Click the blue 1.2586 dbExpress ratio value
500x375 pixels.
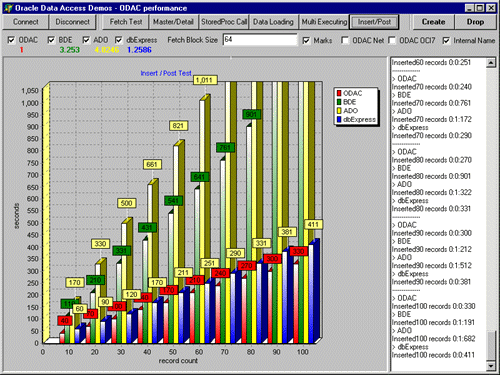click(139, 50)
